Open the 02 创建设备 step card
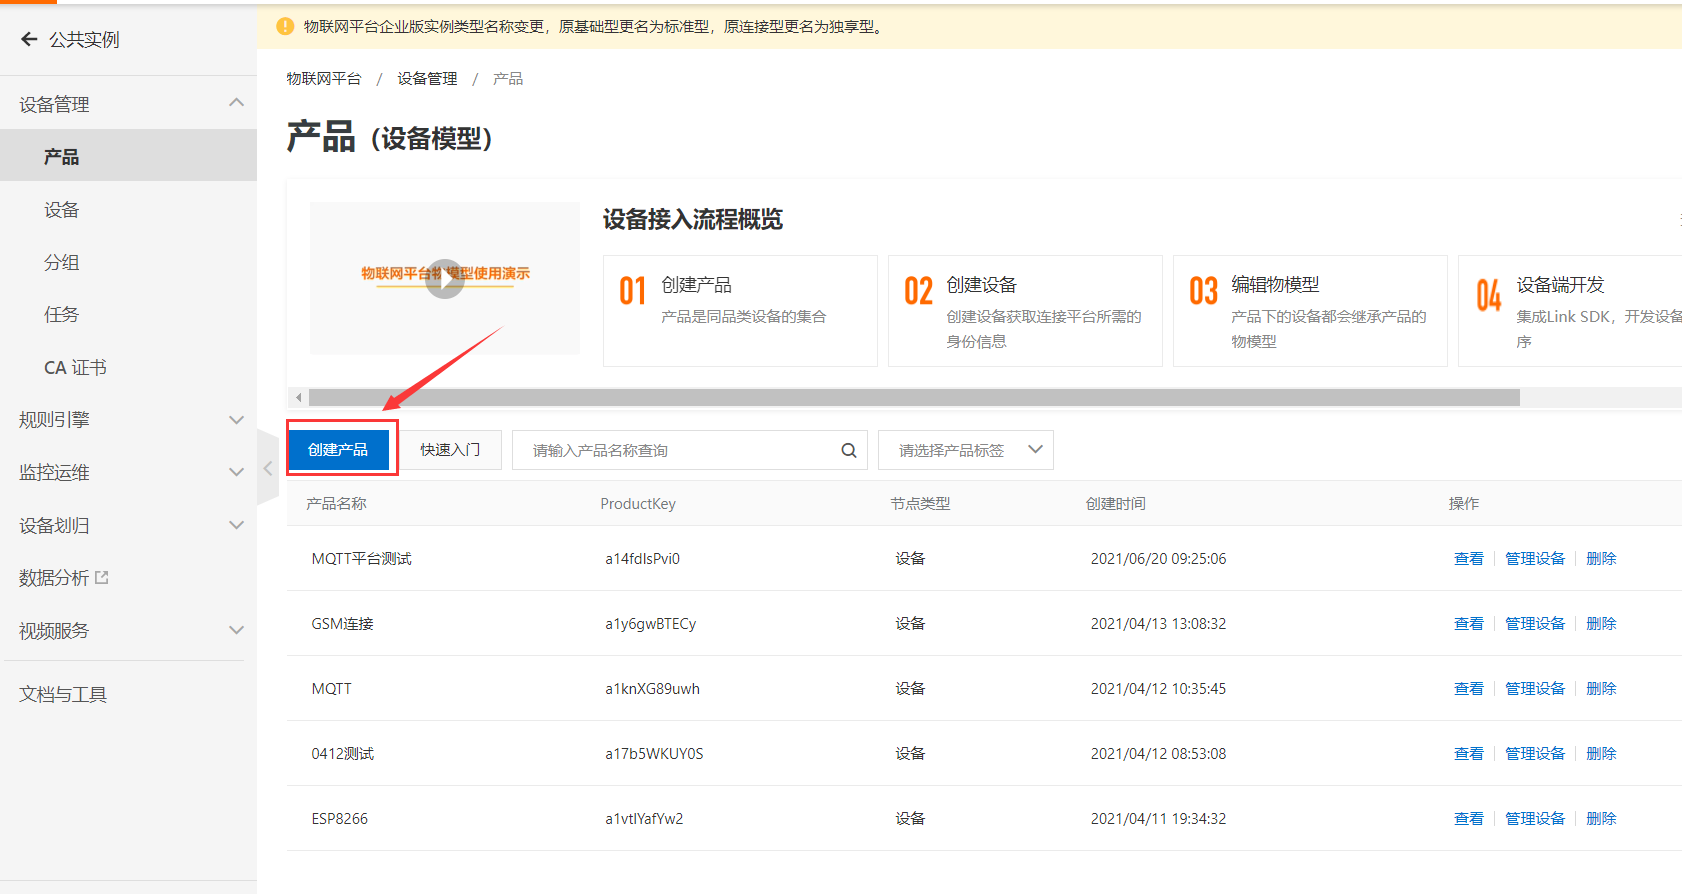 coord(1025,311)
